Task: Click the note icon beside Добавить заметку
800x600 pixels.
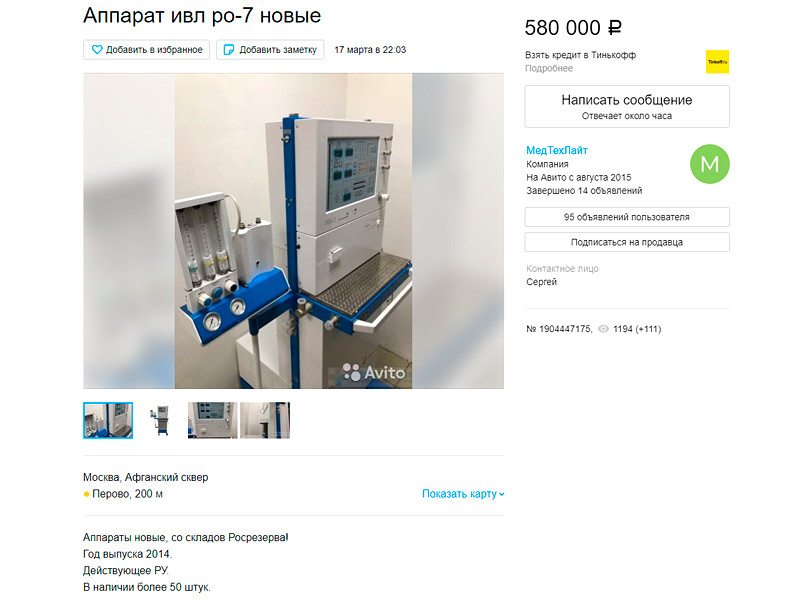Action: pyautogui.click(x=229, y=49)
